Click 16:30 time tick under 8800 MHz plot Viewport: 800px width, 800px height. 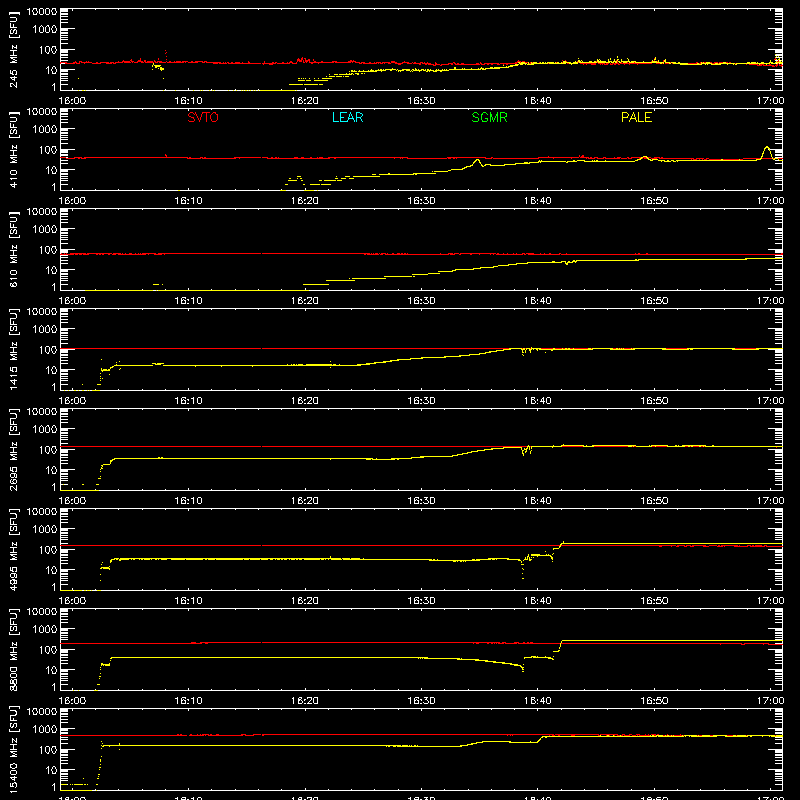click(x=421, y=701)
